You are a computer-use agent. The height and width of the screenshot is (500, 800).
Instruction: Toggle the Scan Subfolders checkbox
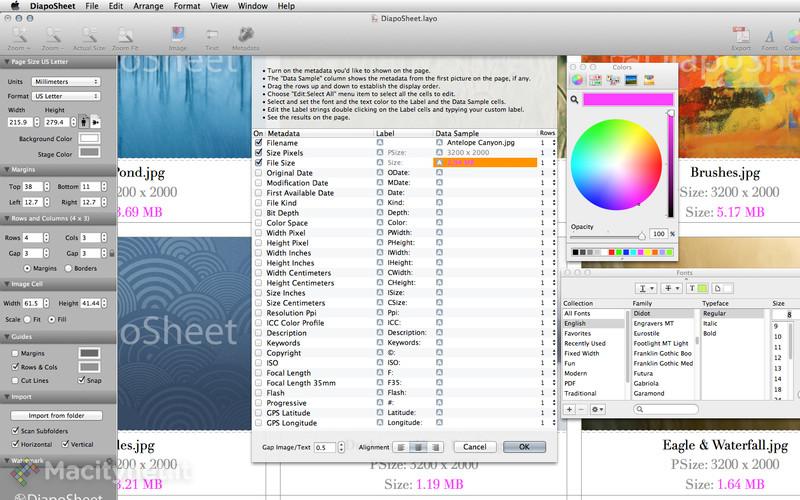point(13,430)
